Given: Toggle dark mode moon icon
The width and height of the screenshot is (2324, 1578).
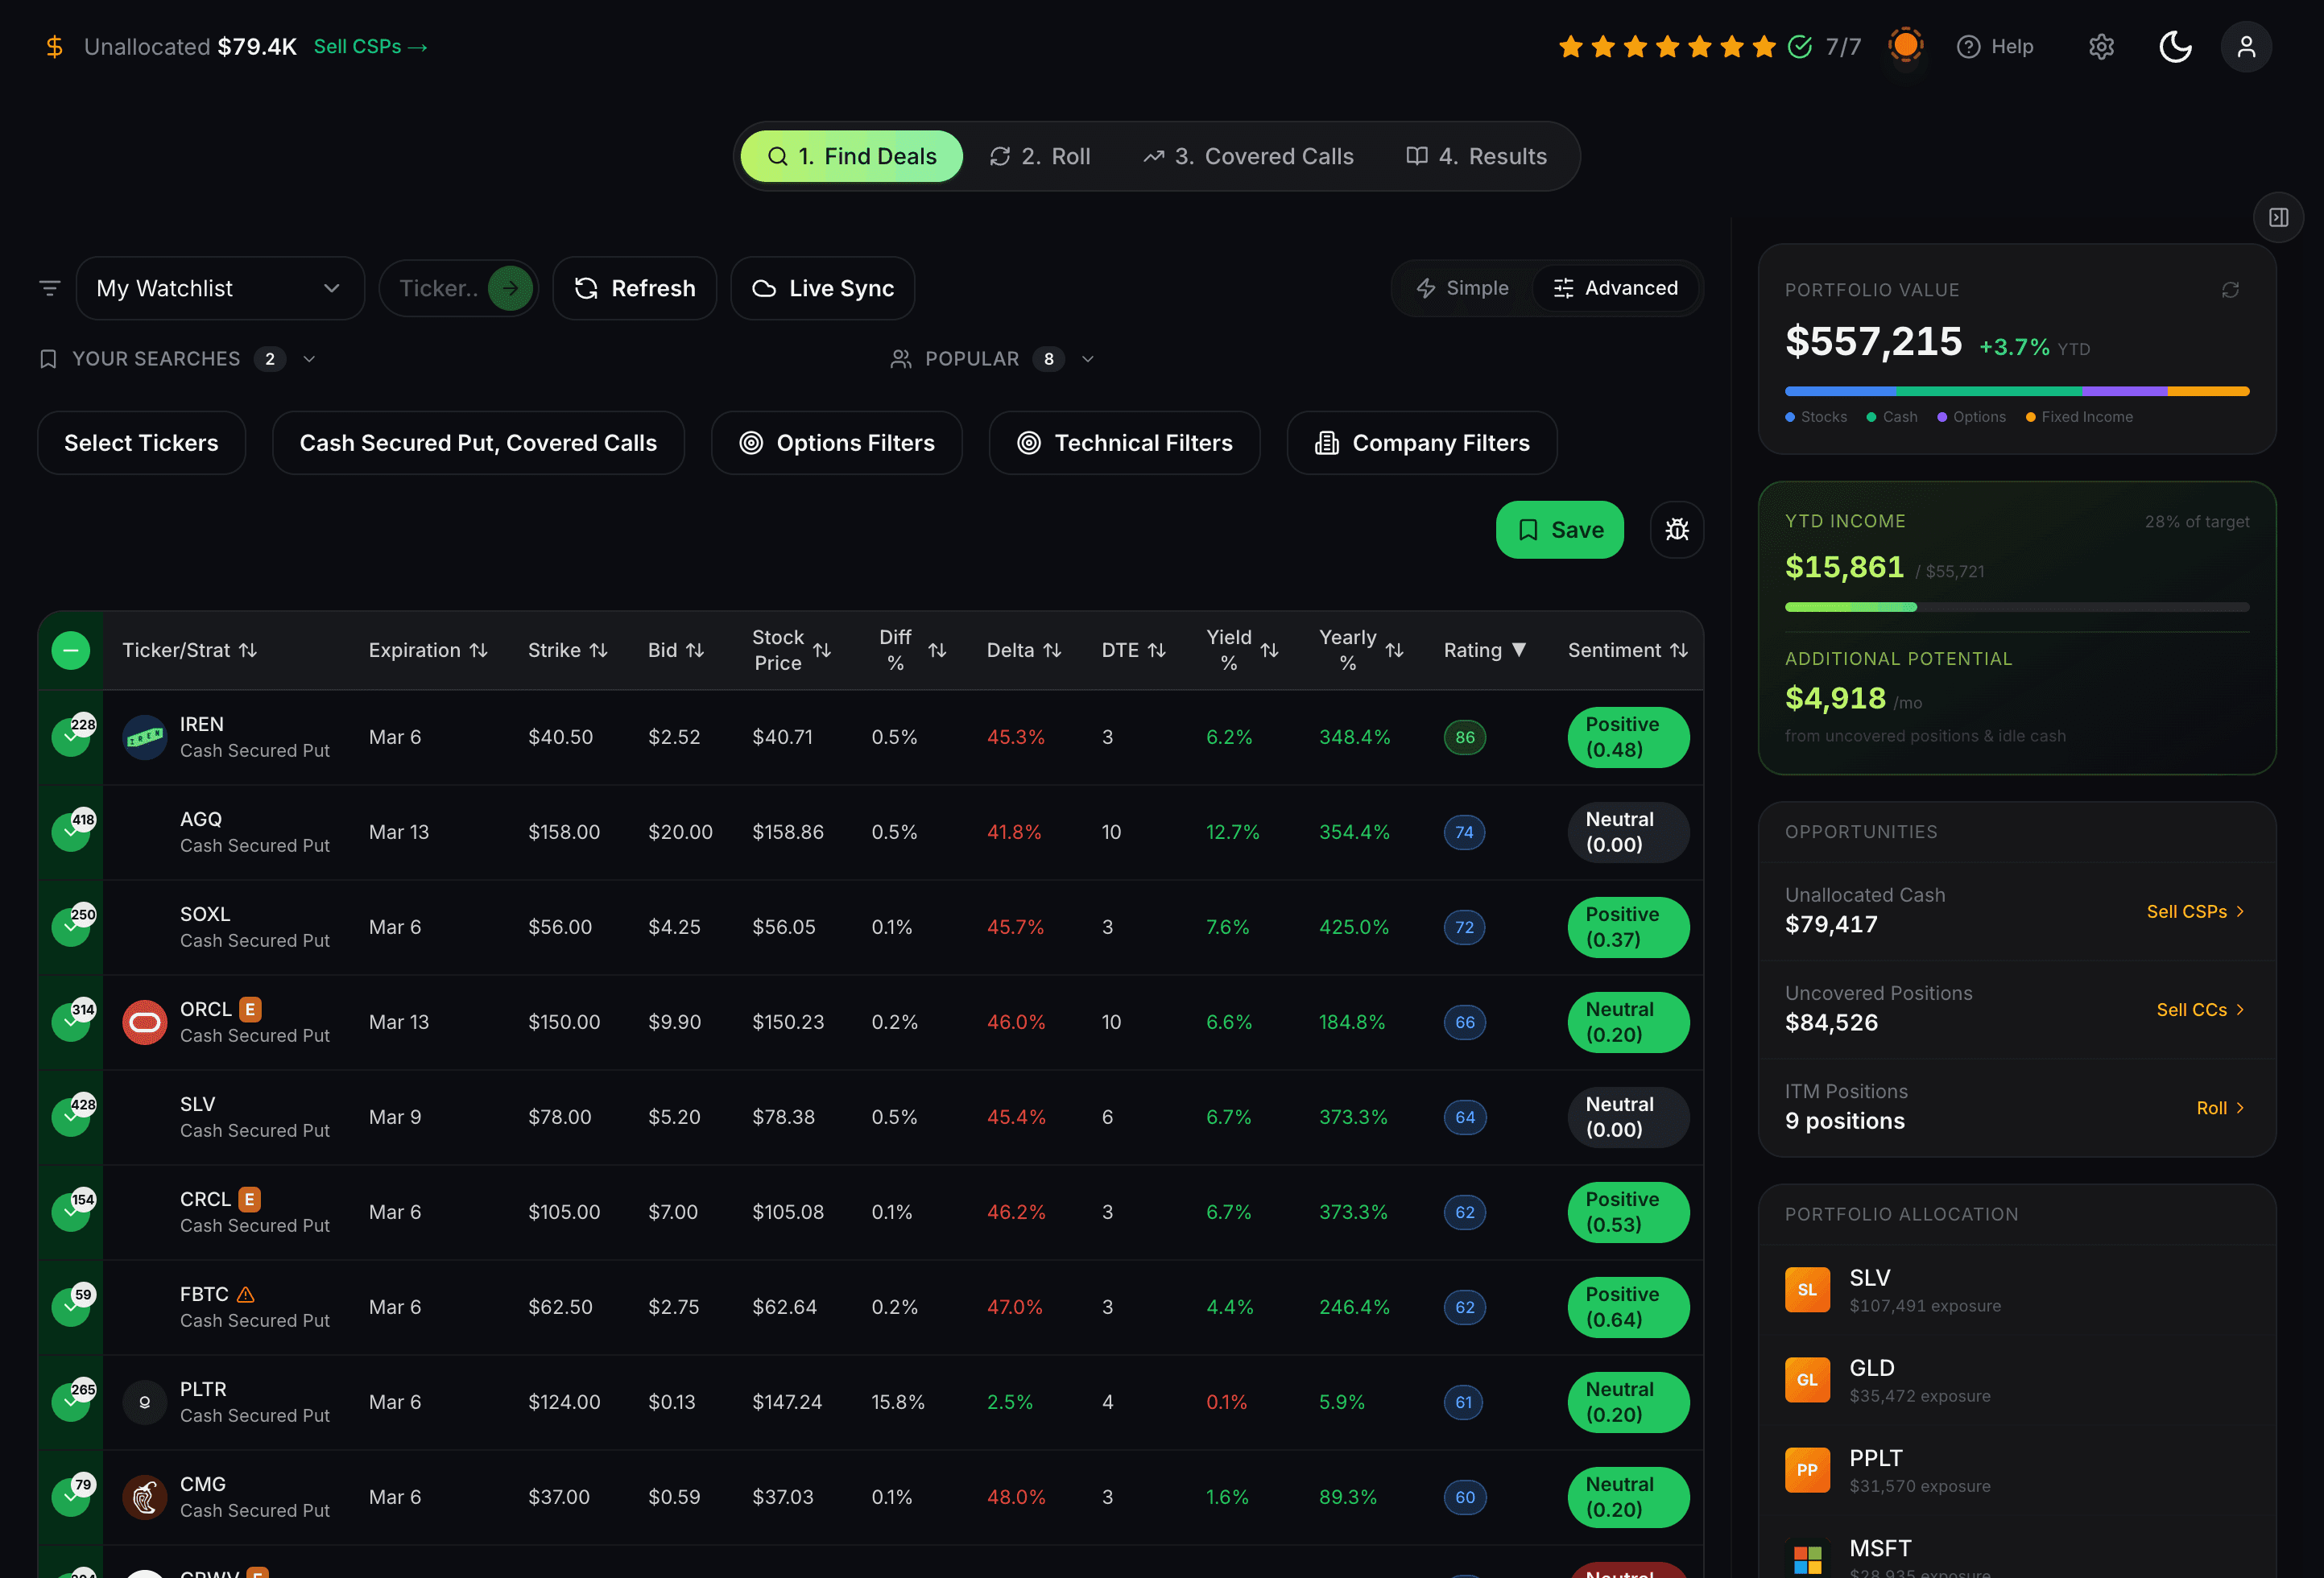Looking at the screenshot, I should (x=2174, y=47).
